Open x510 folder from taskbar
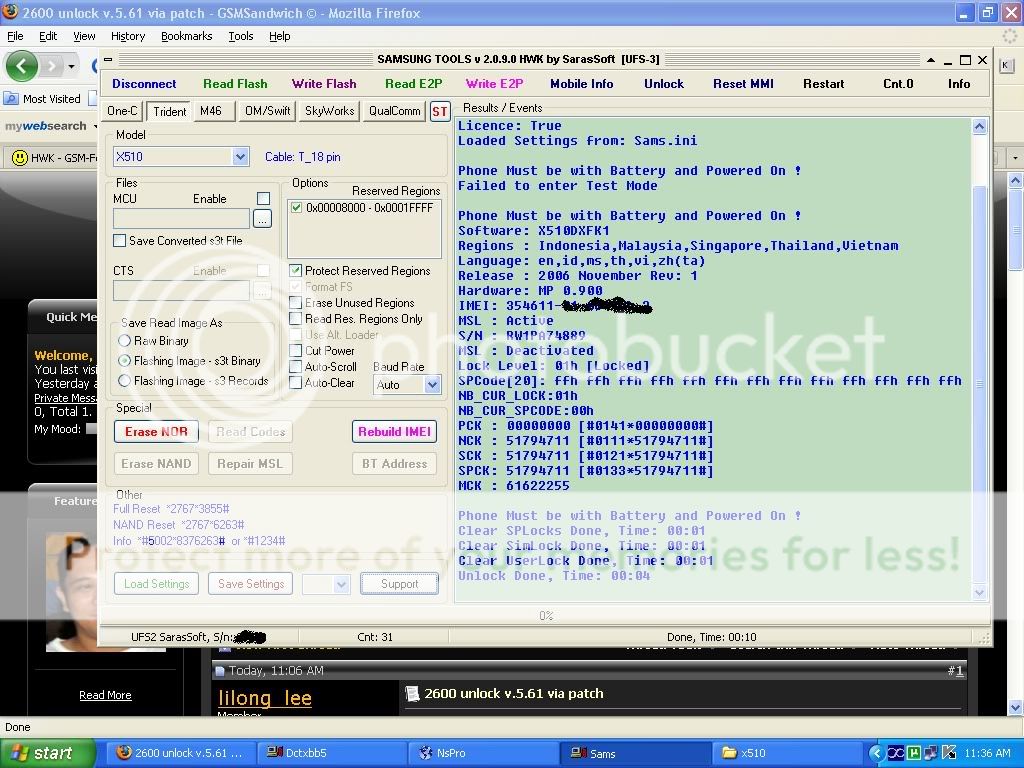 click(x=787, y=753)
